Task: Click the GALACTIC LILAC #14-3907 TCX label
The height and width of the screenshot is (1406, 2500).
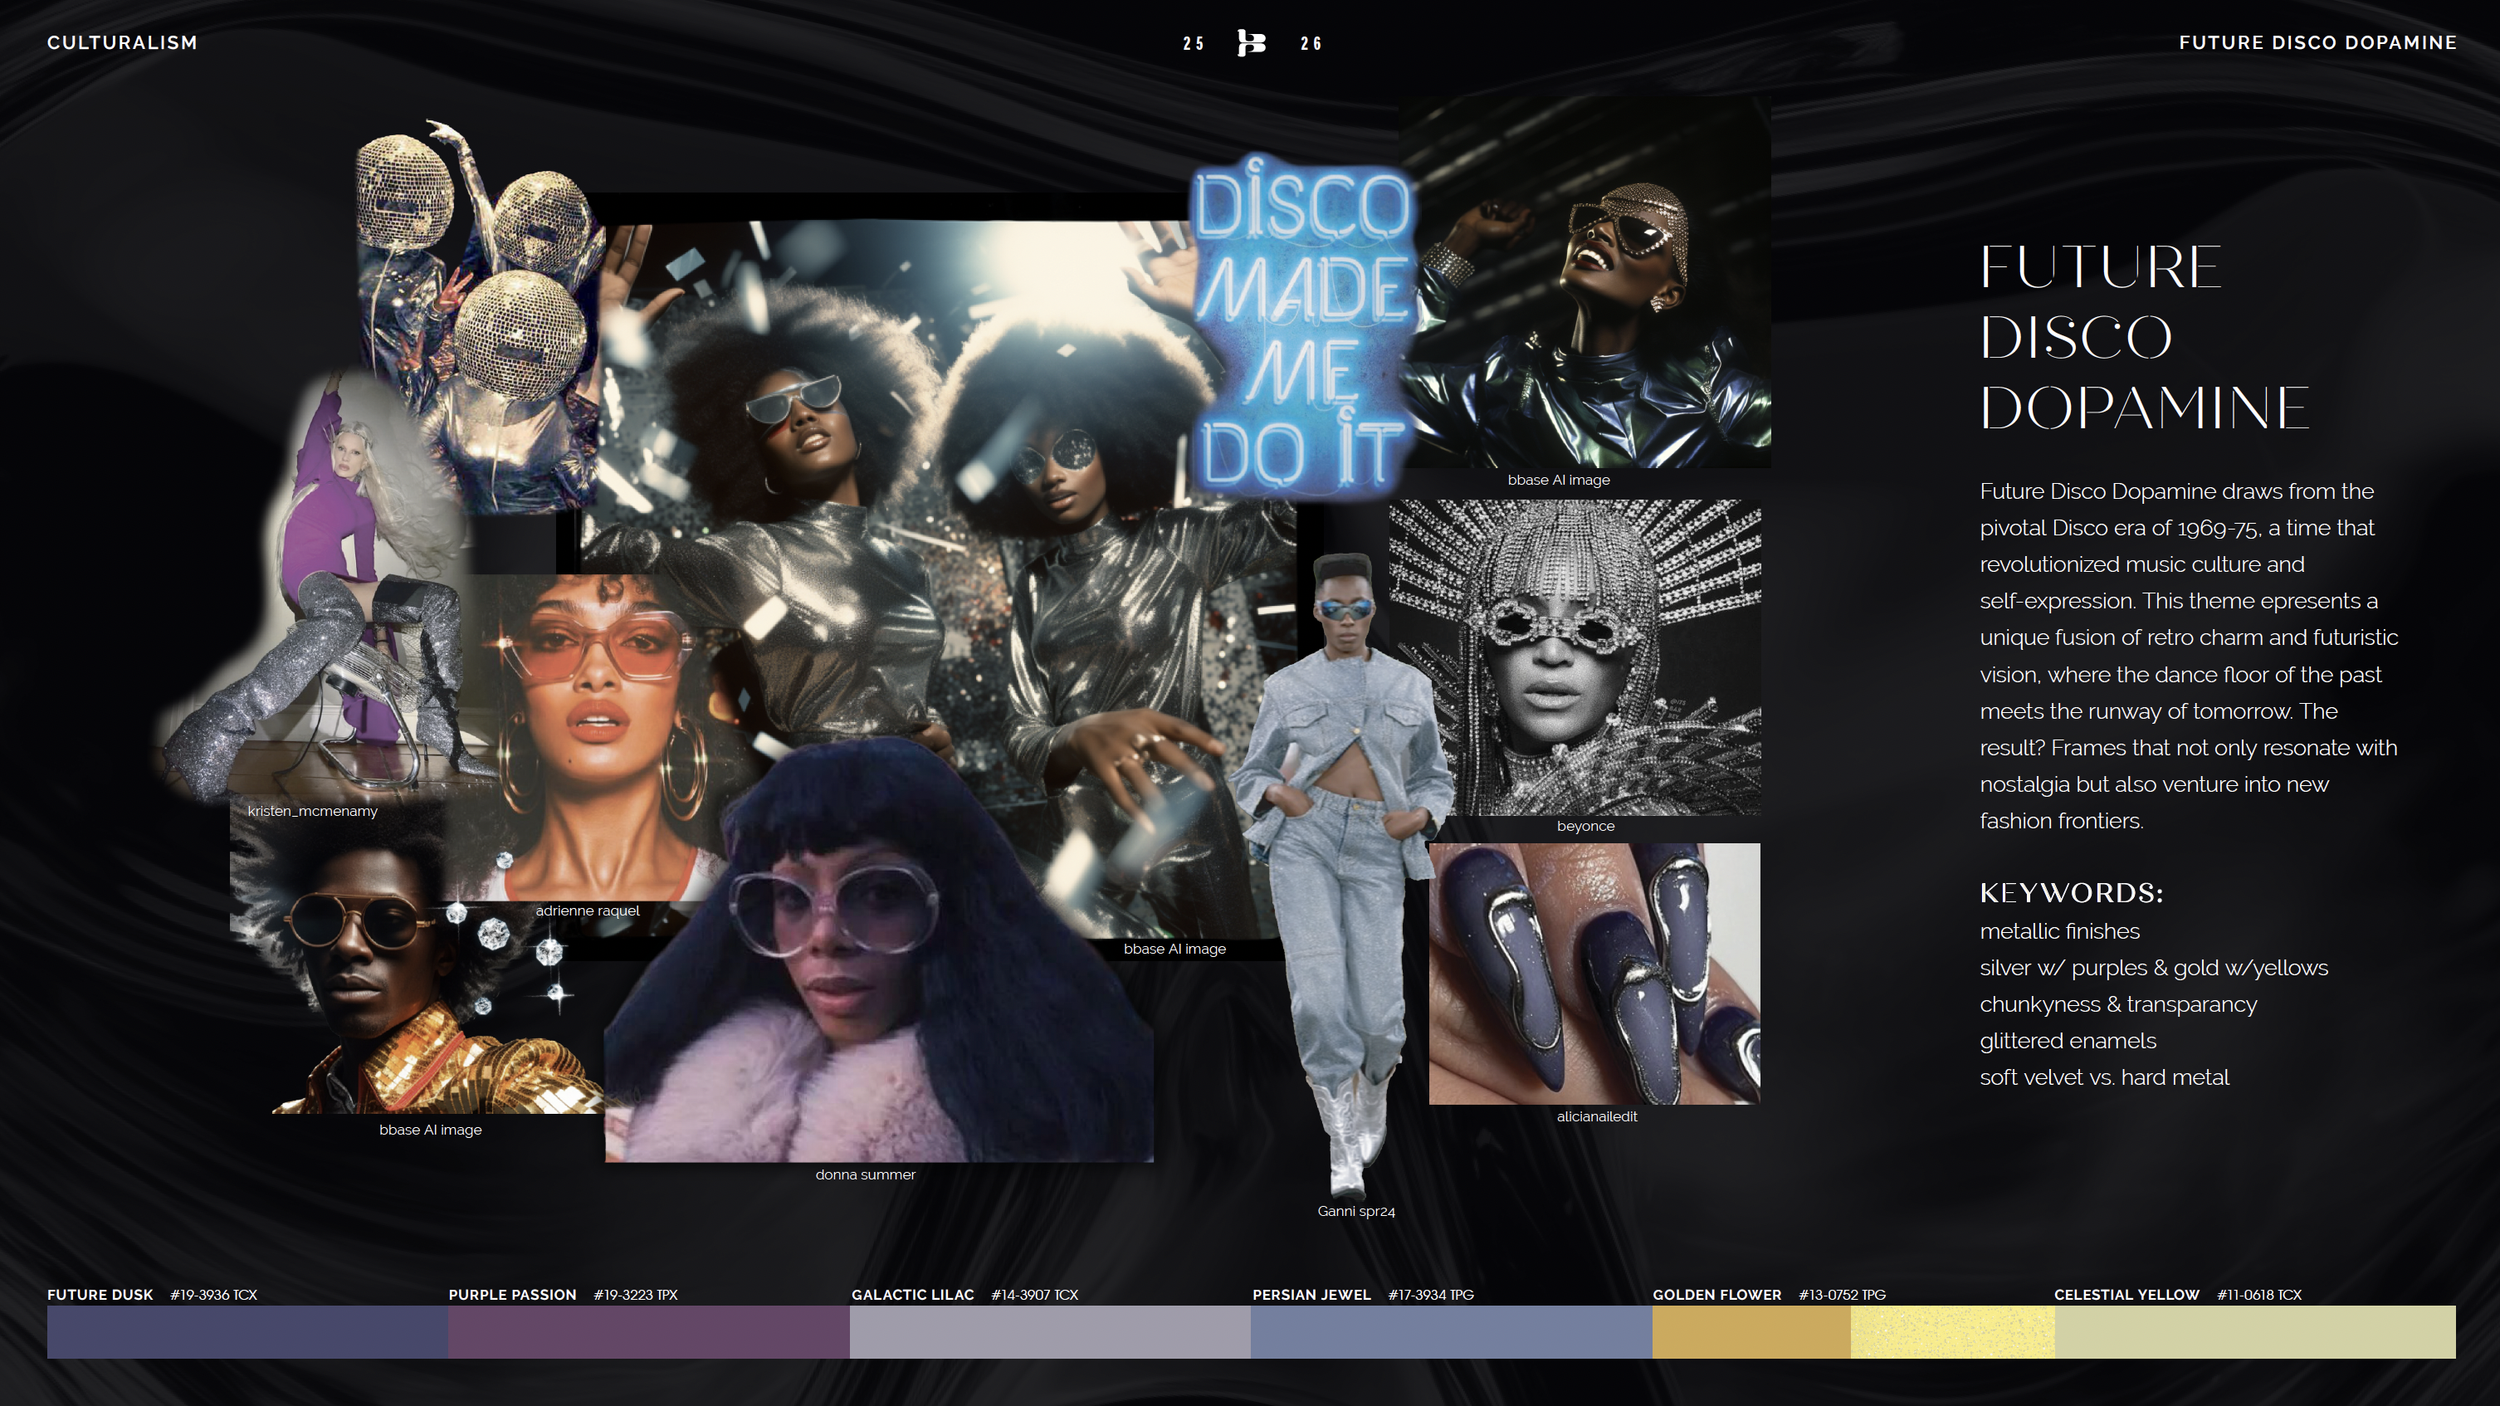Action: pyautogui.click(x=965, y=1294)
